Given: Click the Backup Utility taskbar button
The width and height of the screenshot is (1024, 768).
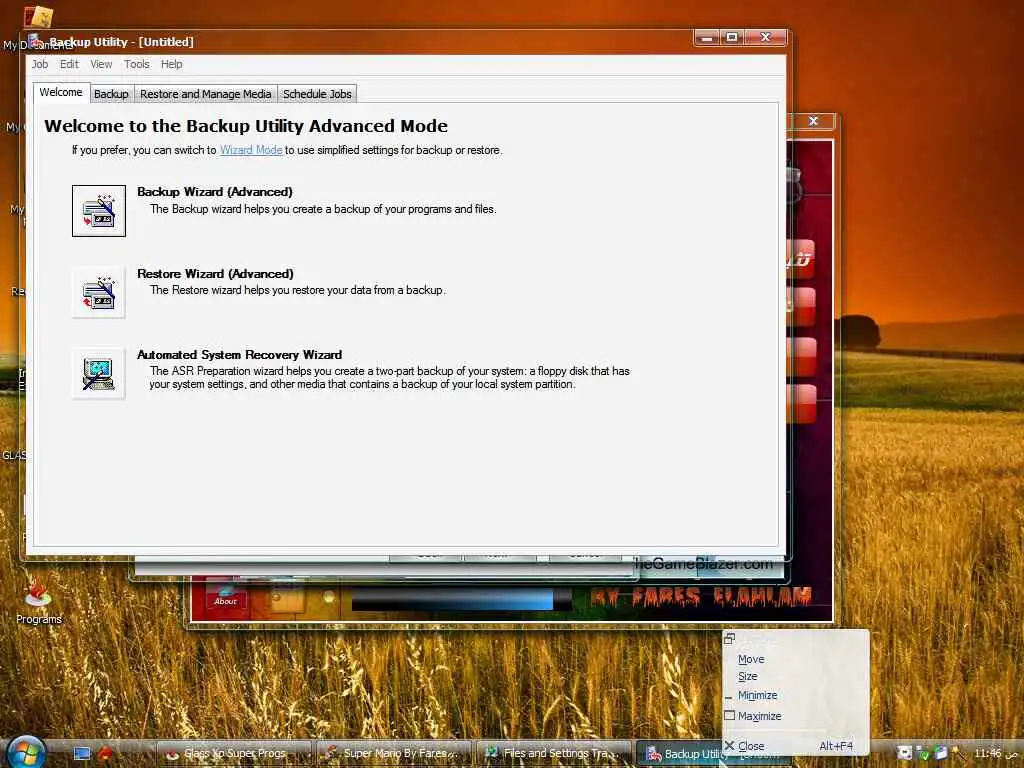Looking at the screenshot, I should (682, 754).
